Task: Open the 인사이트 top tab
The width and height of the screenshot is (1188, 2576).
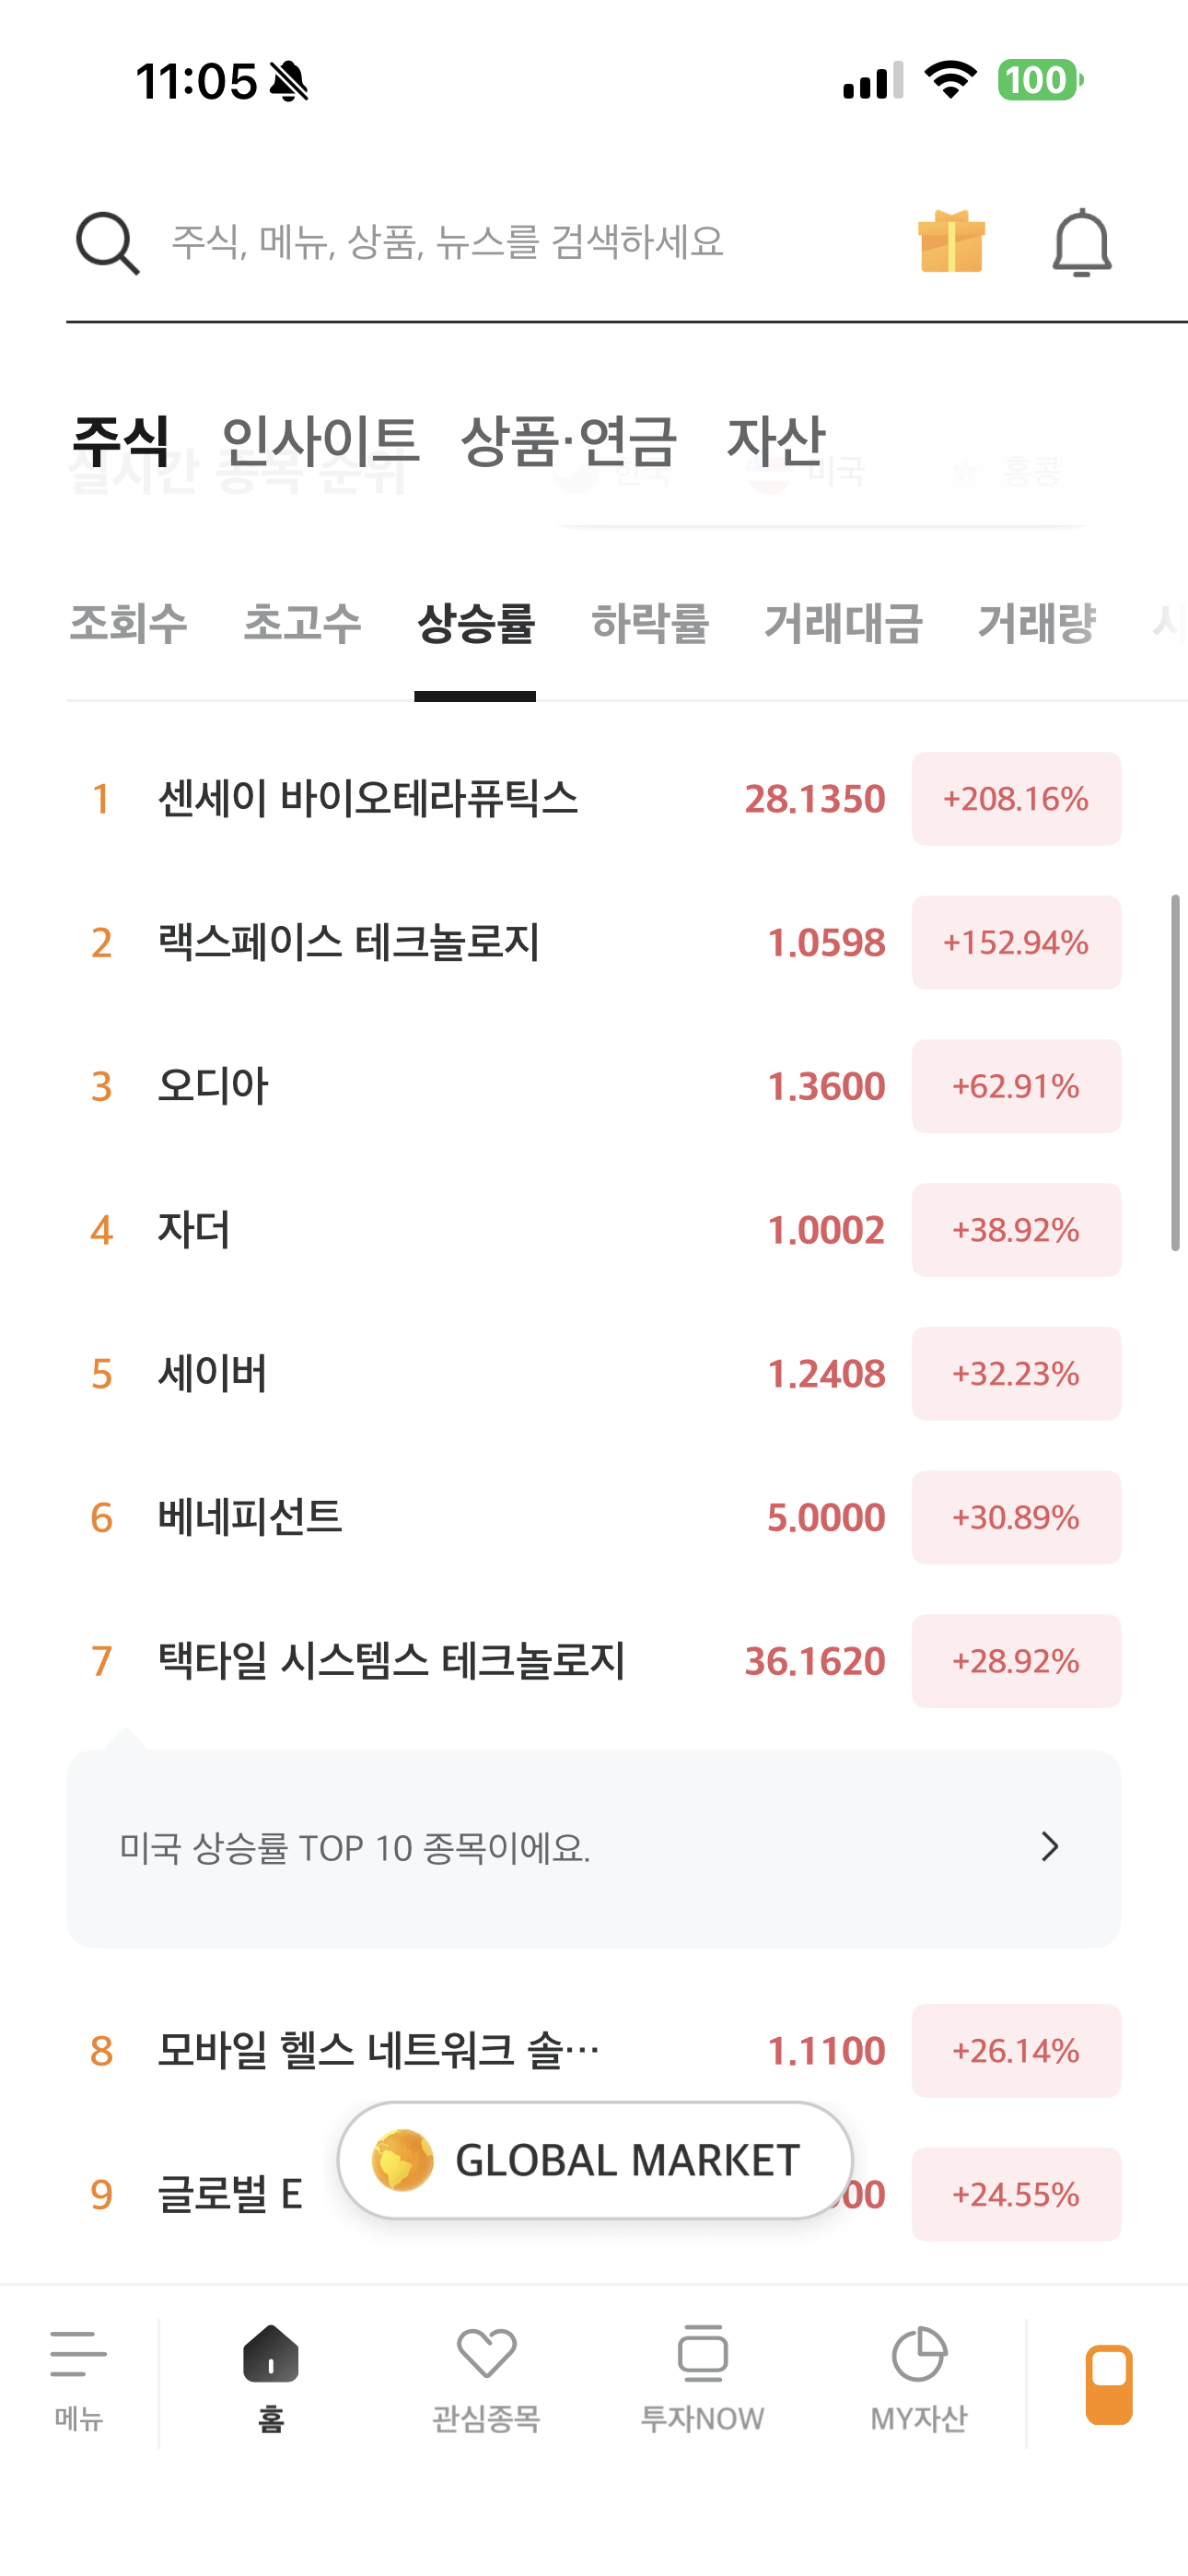Action: (x=320, y=441)
